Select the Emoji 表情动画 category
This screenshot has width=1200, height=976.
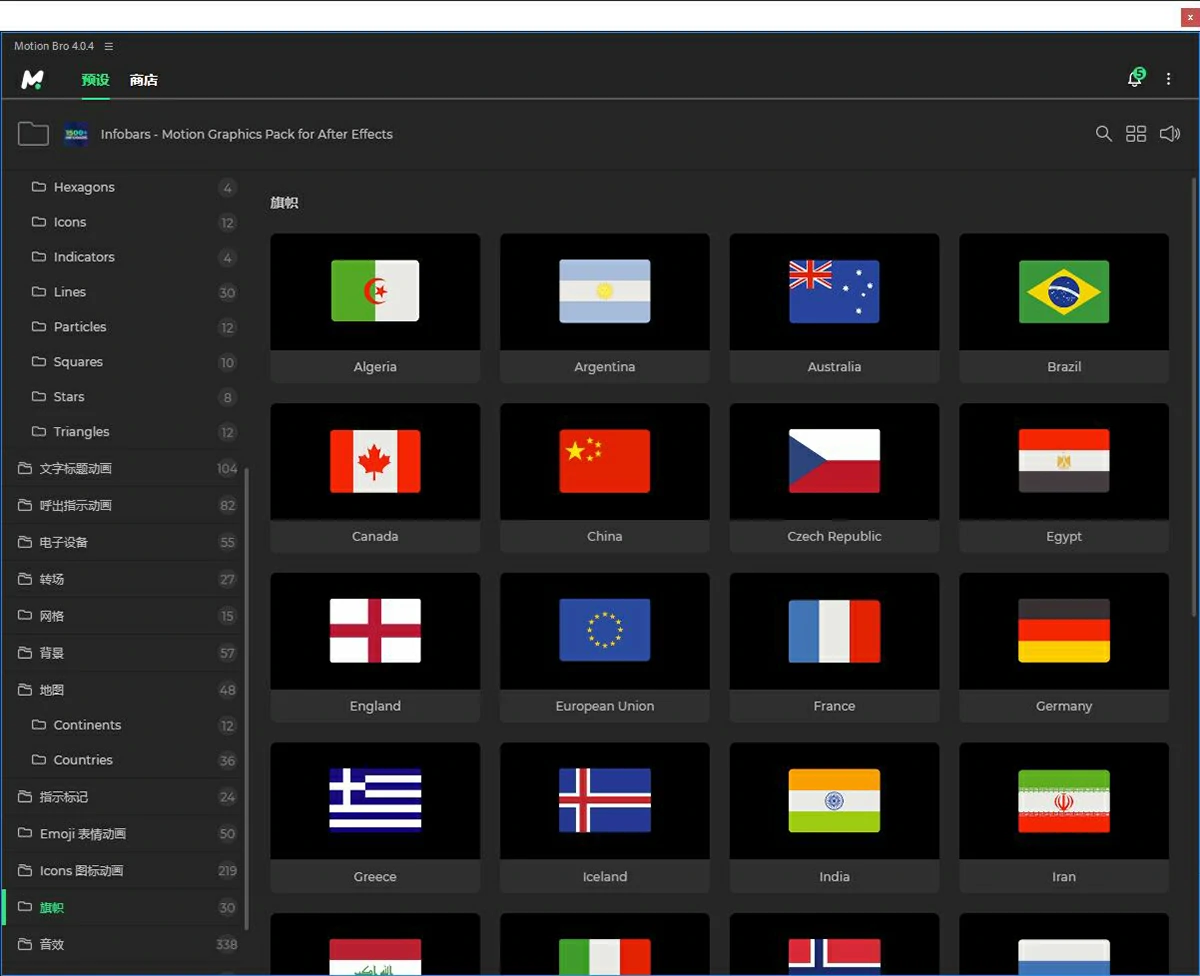[x=124, y=834]
